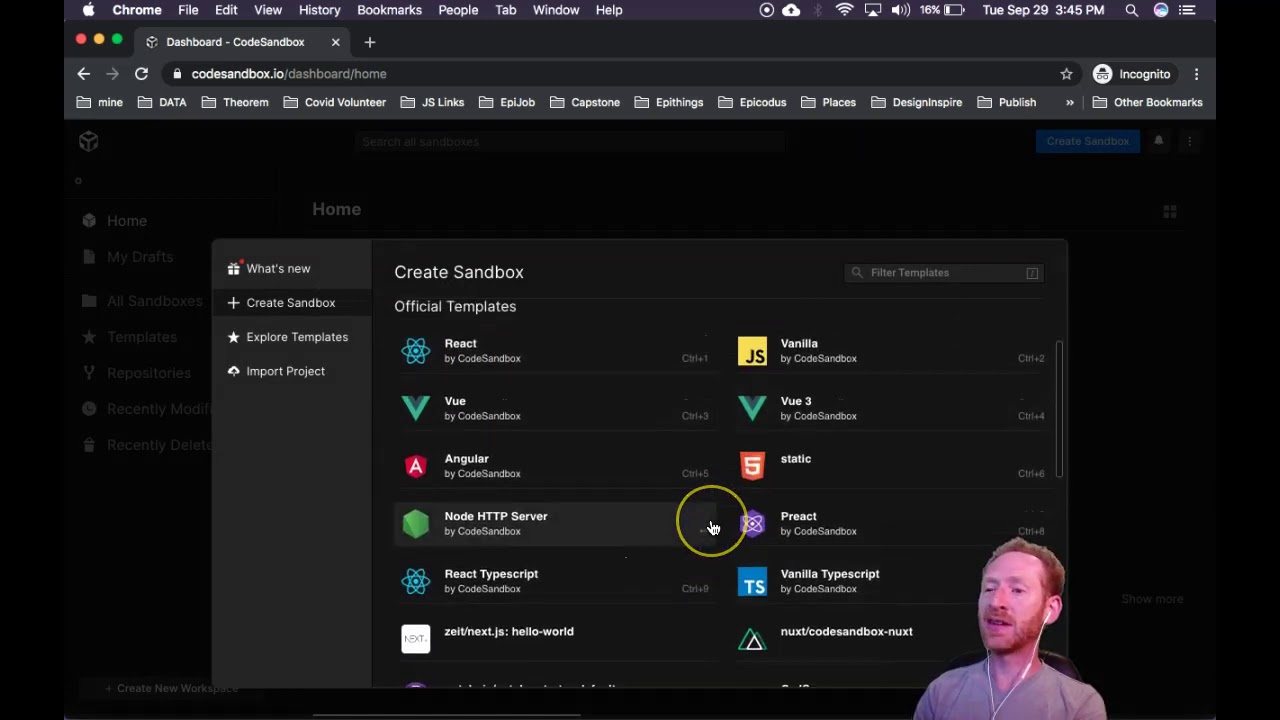
Task: Open the notifications bell in dashboard header
Action: (x=1159, y=141)
